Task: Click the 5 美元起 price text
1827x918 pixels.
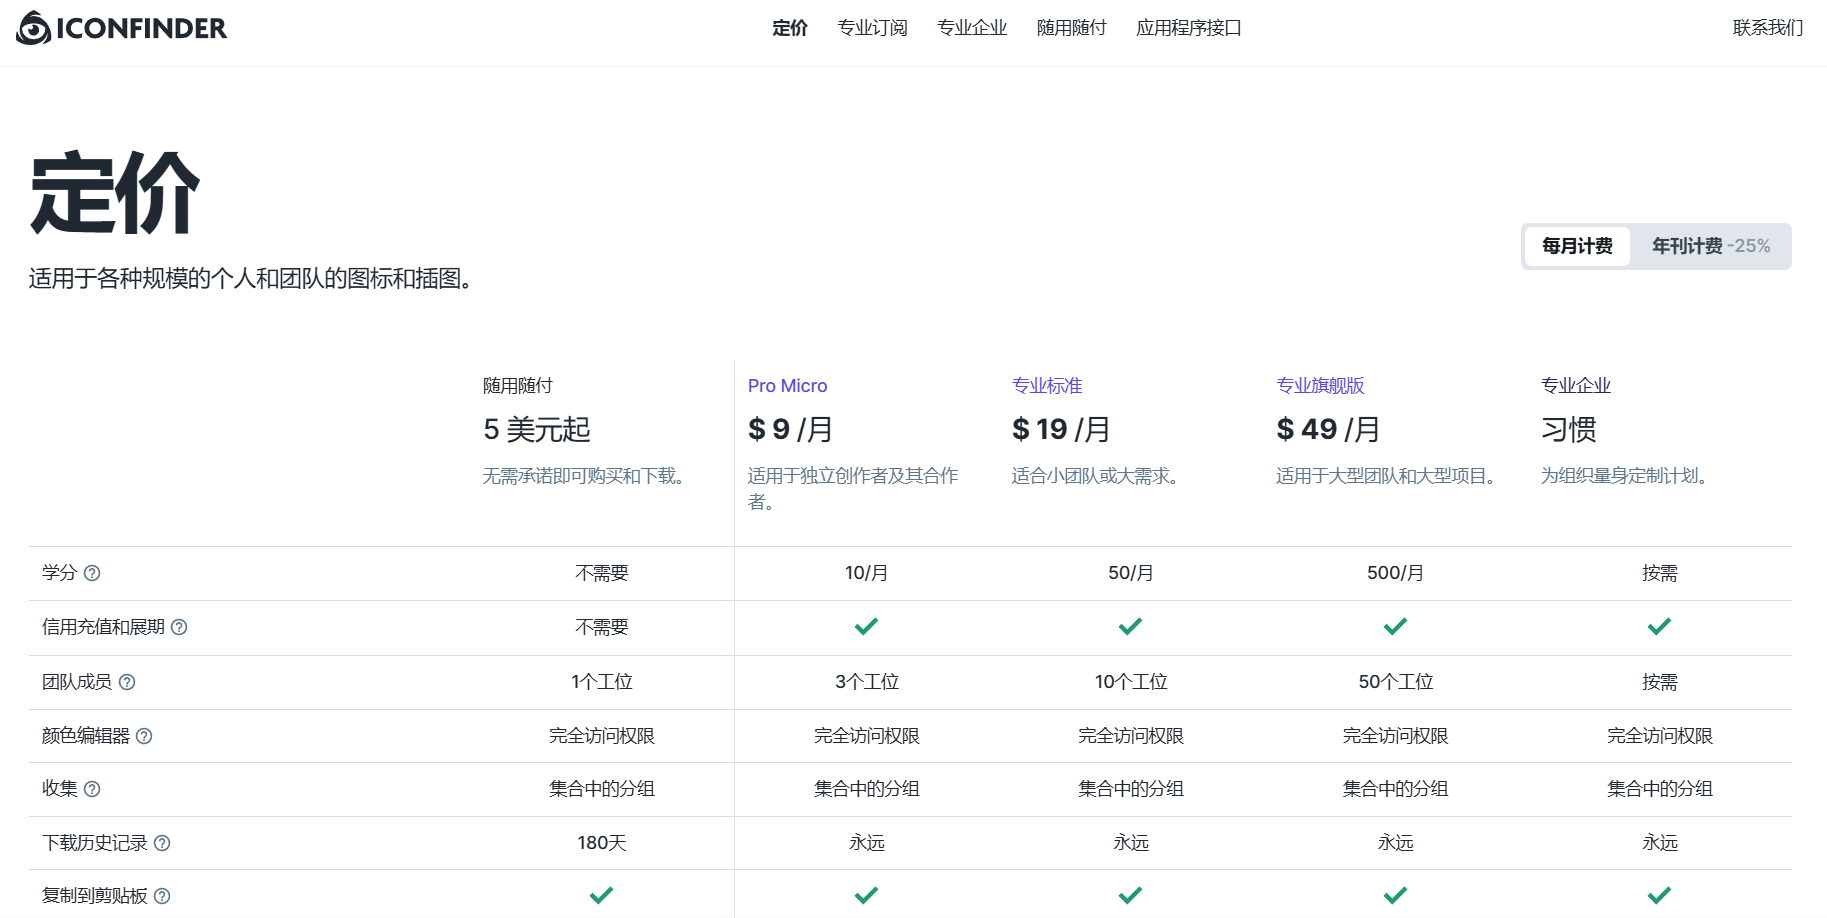Action: (537, 430)
